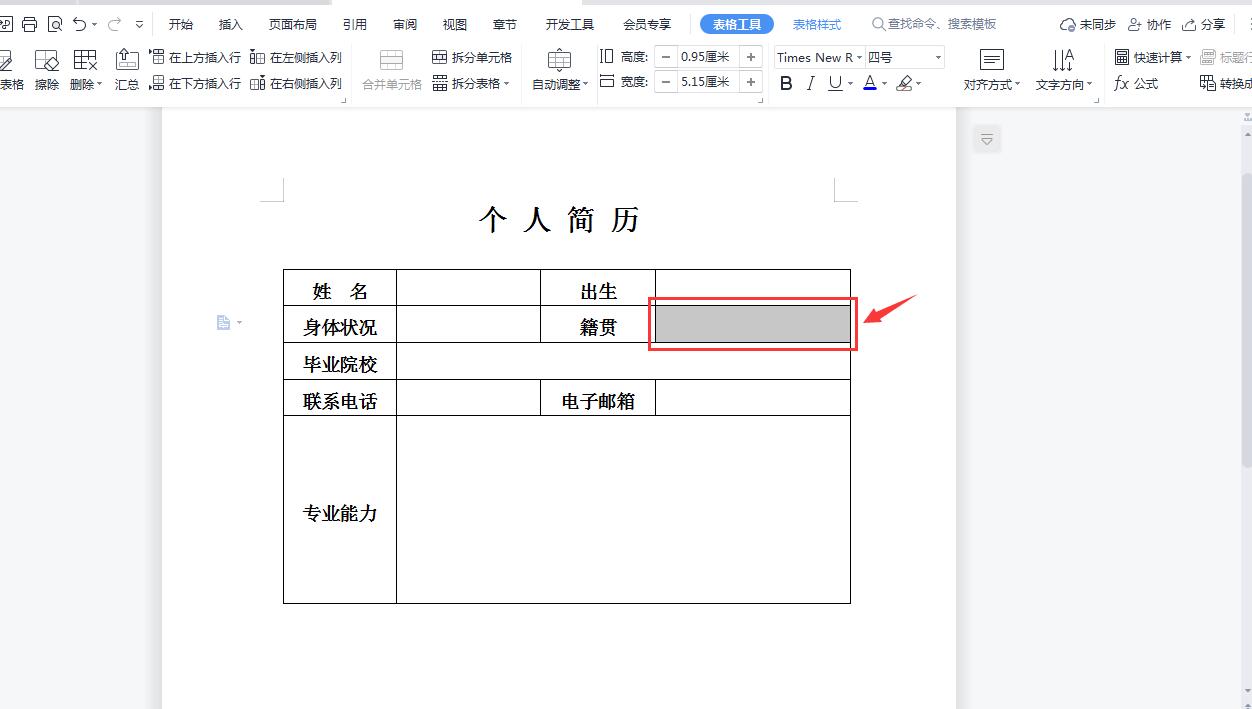
Task: Switch to 视图 (View) tab
Action: coord(455,24)
